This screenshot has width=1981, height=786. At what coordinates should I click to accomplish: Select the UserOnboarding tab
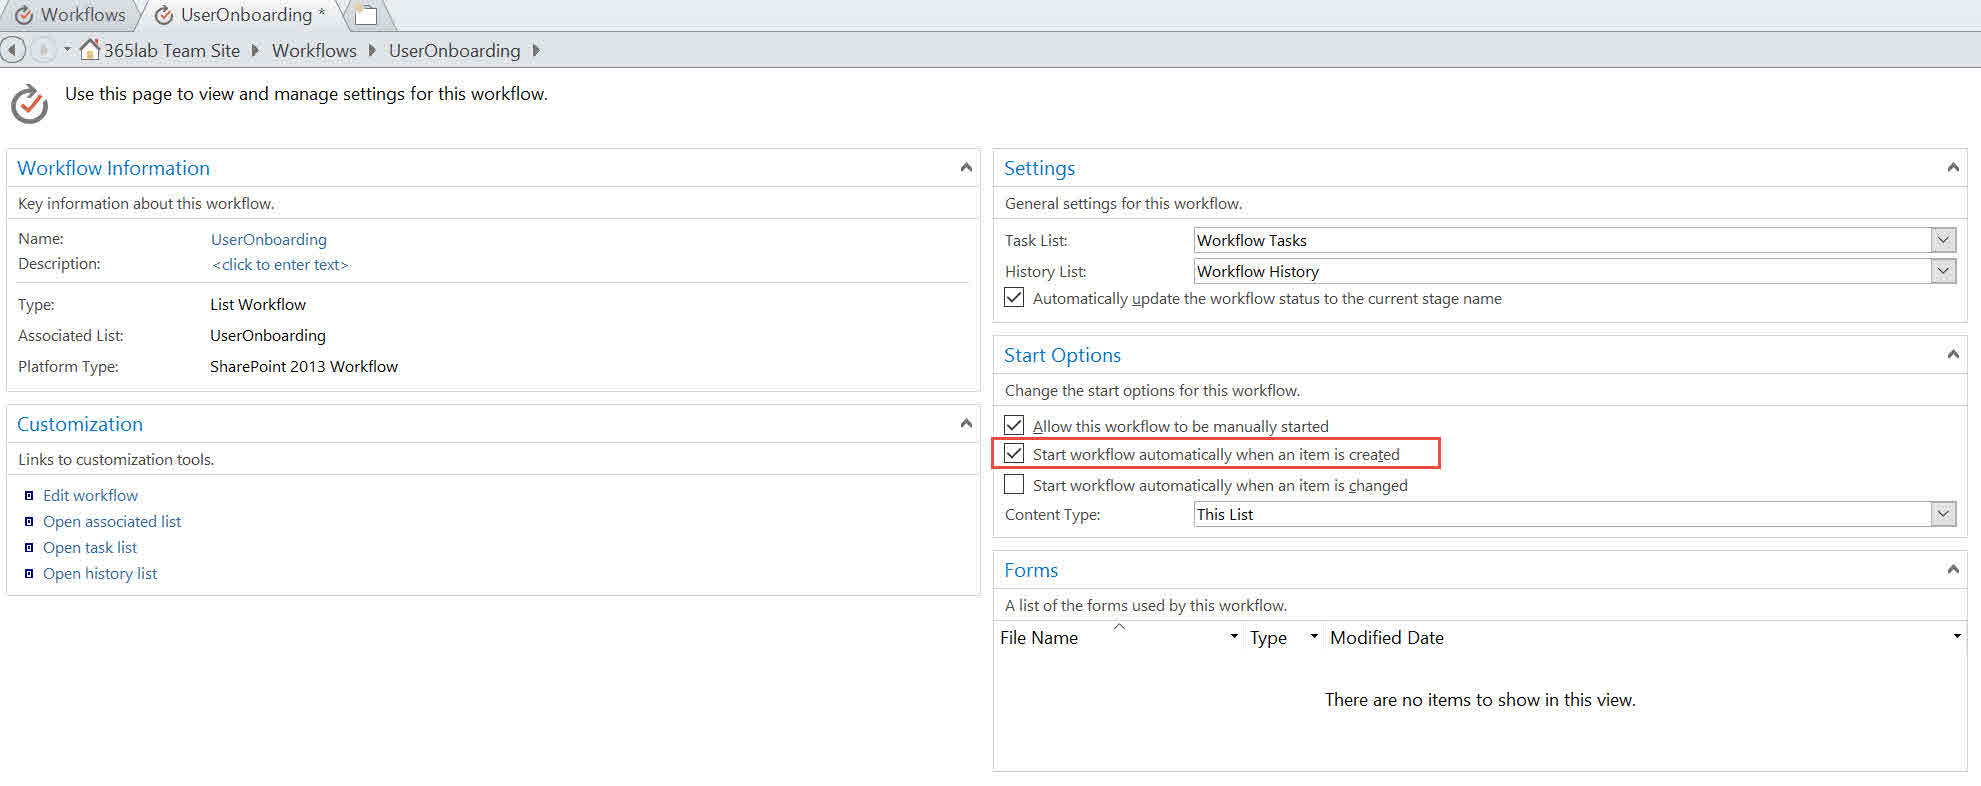tap(245, 15)
